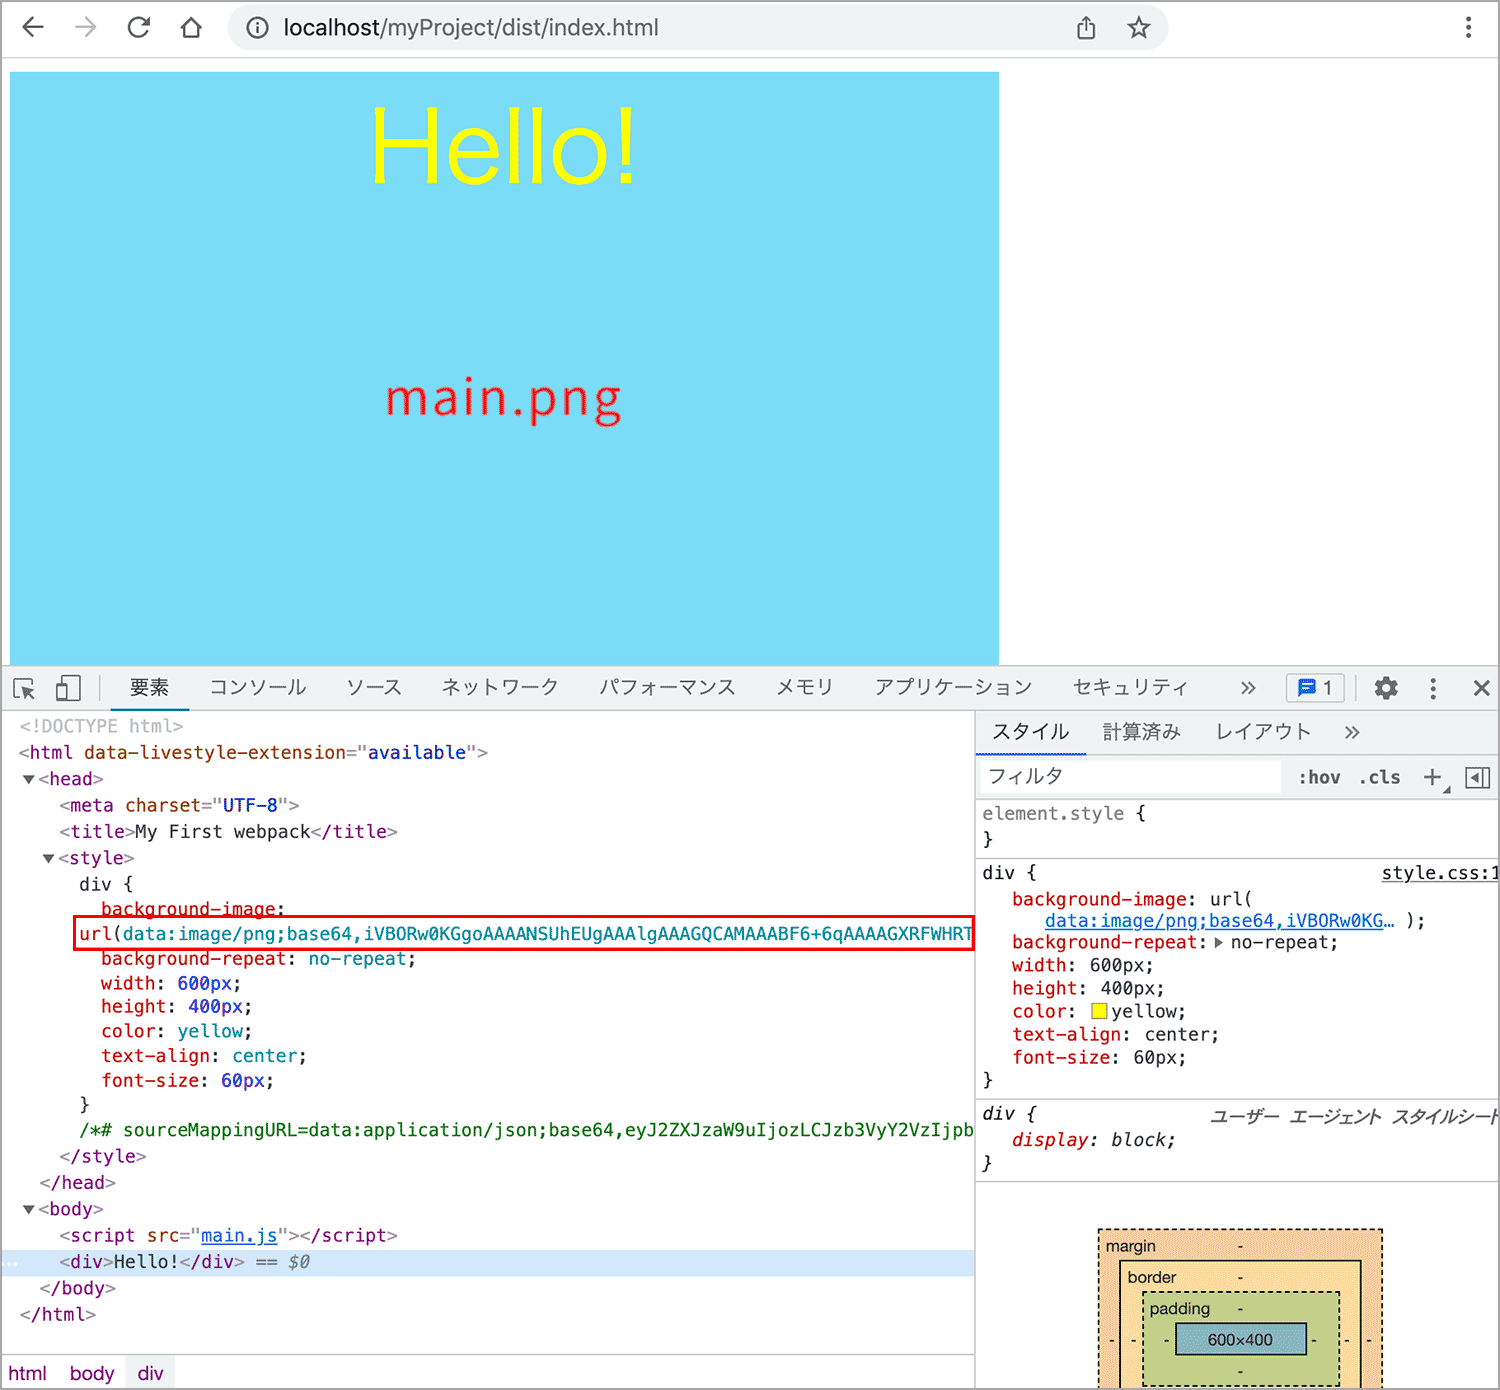
Task: View site information icon in address bar
Action: tap(258, 28)
